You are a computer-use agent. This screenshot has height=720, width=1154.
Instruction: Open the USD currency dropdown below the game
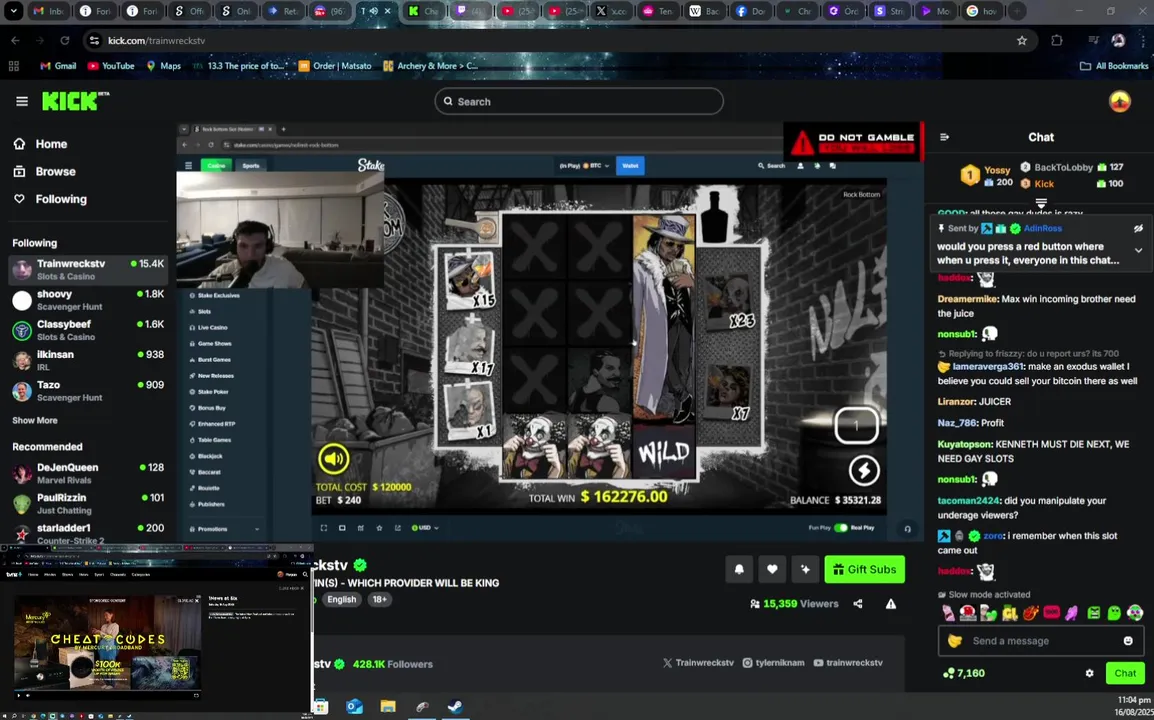click(425, 528)
